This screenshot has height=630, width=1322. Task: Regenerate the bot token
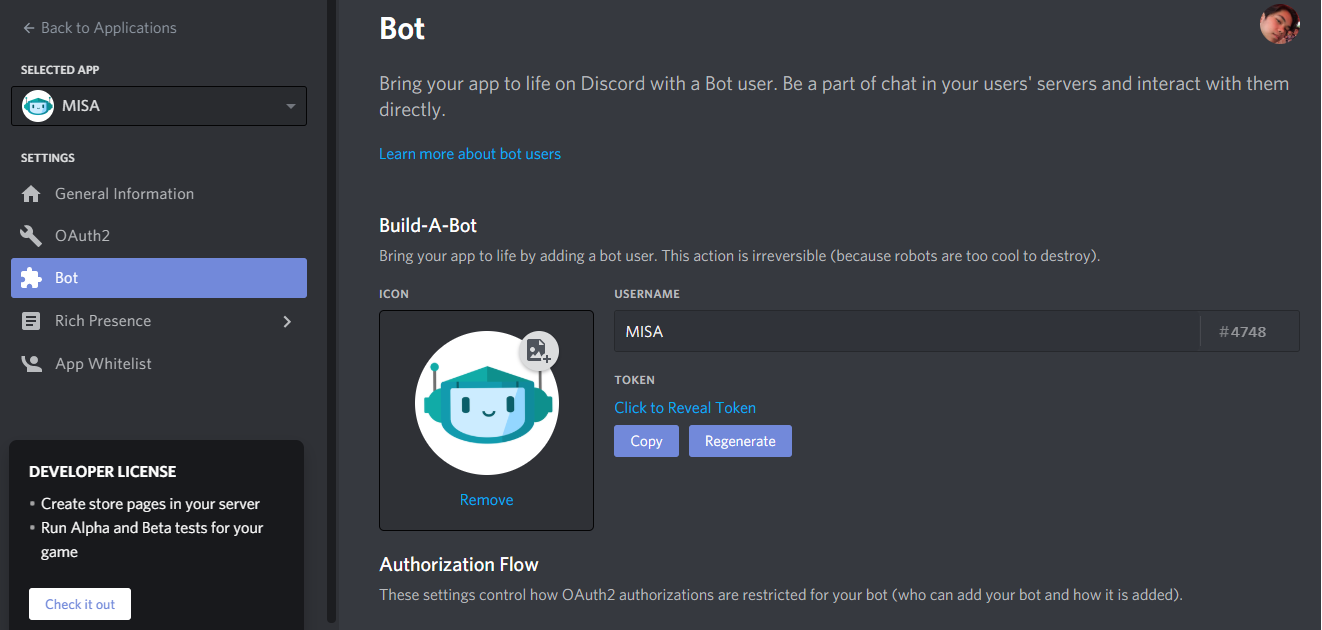[x=740, y=441]
